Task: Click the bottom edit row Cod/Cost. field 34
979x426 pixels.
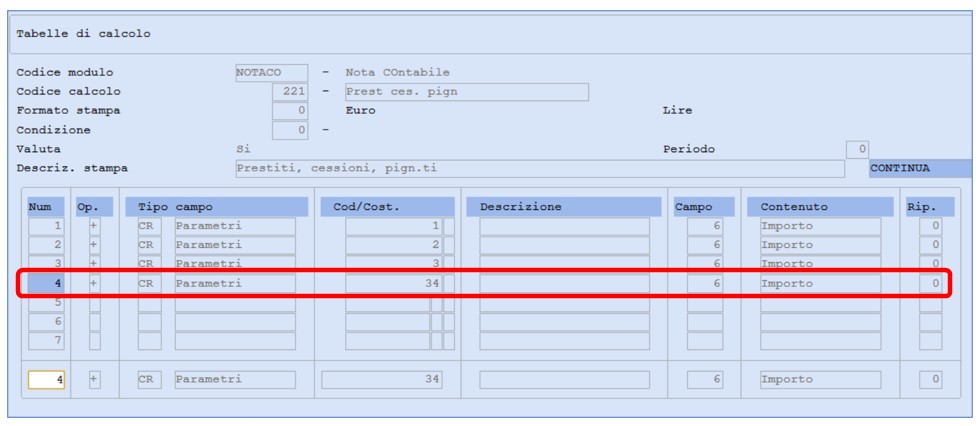Action: tap(381, 379)
